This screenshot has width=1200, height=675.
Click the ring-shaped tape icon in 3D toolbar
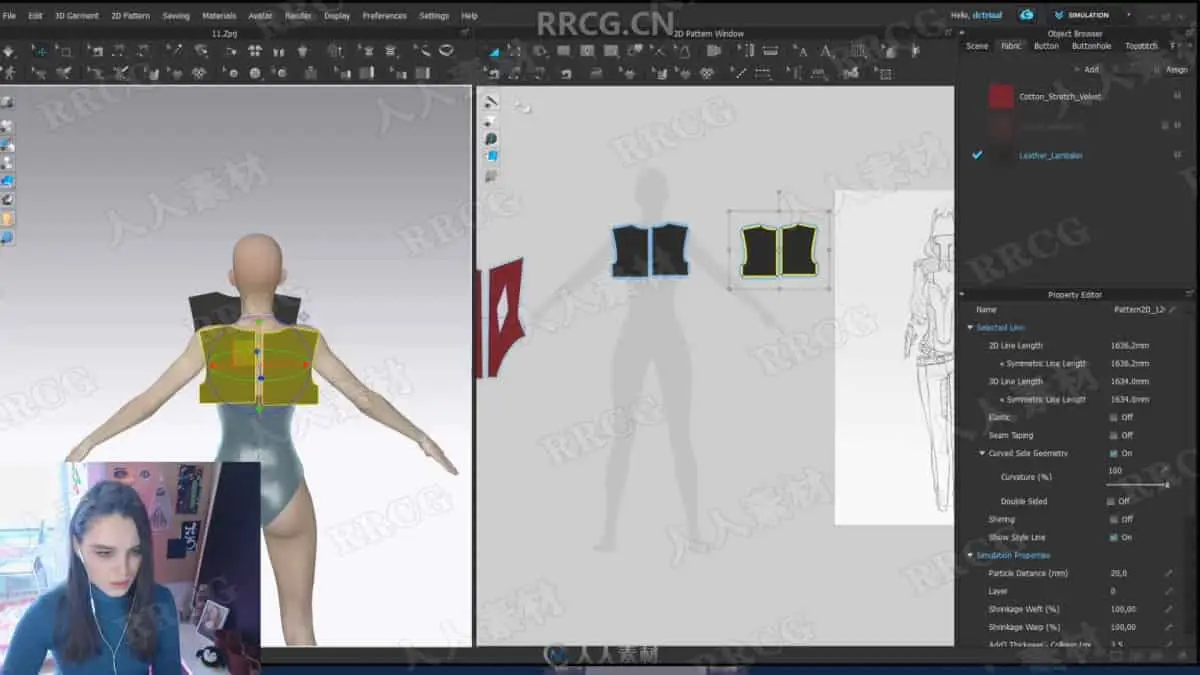[446, 51]
